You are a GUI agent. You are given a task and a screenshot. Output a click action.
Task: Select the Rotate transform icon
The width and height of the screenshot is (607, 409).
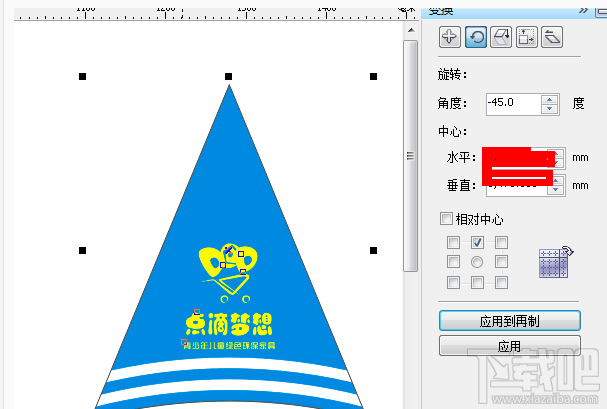tap(476, 37)
